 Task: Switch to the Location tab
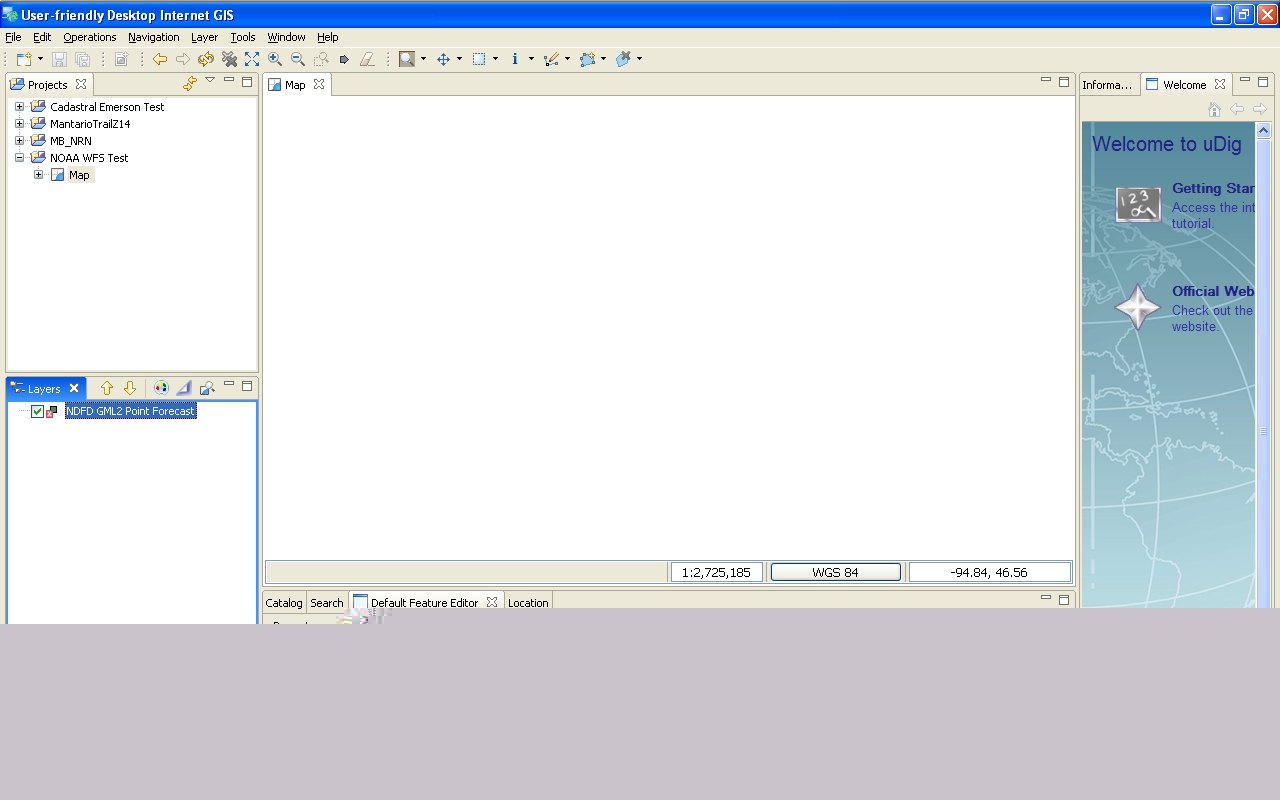528,602
